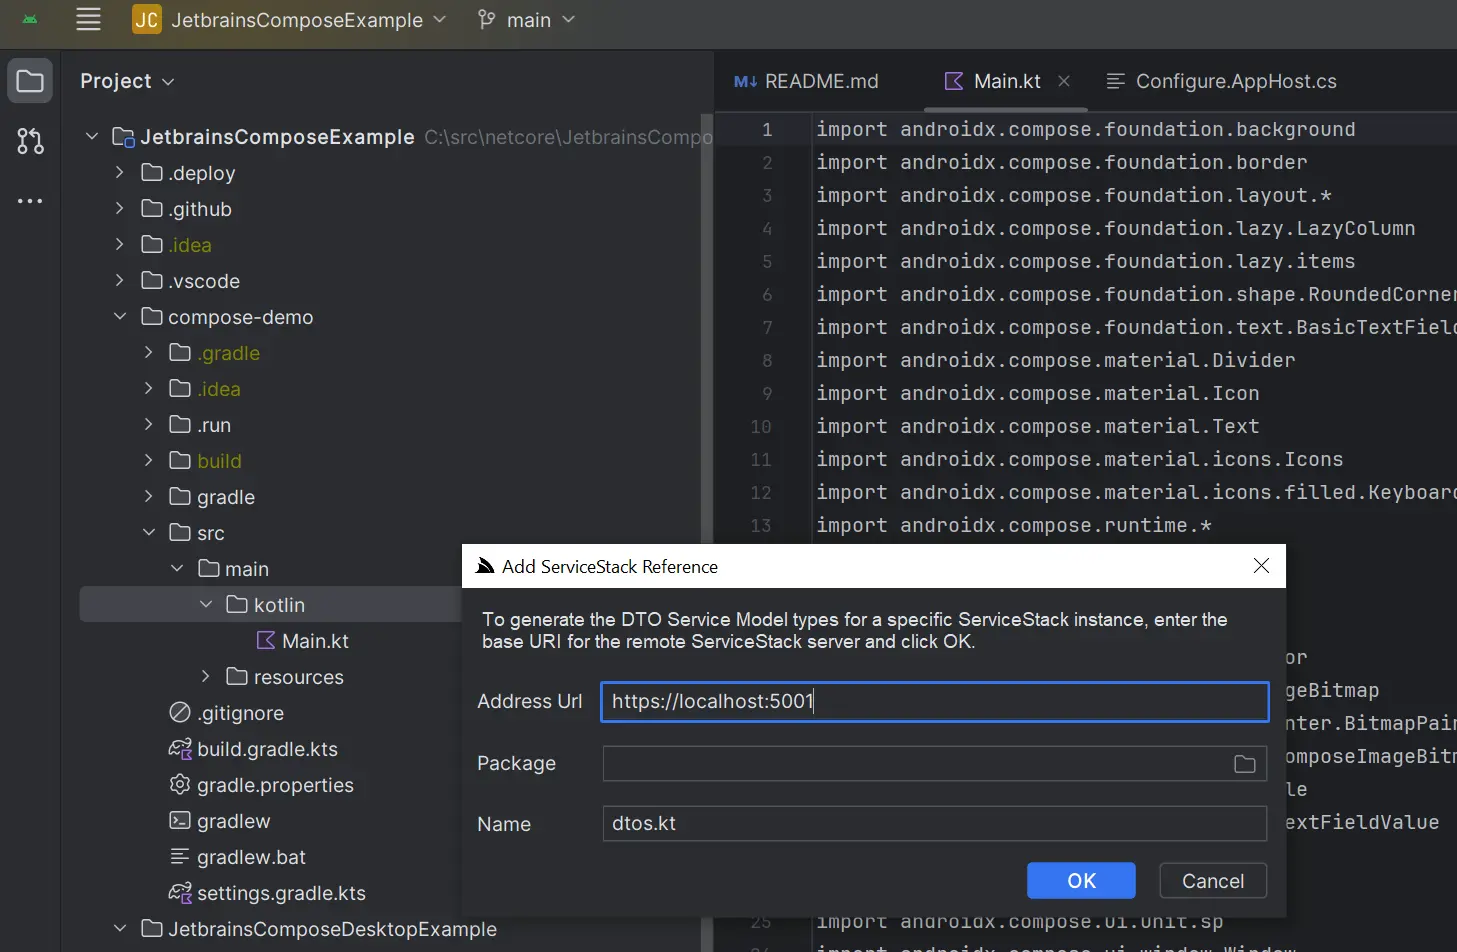
Task: Switch to the README.md tab
Action: [x=806, y=81]
